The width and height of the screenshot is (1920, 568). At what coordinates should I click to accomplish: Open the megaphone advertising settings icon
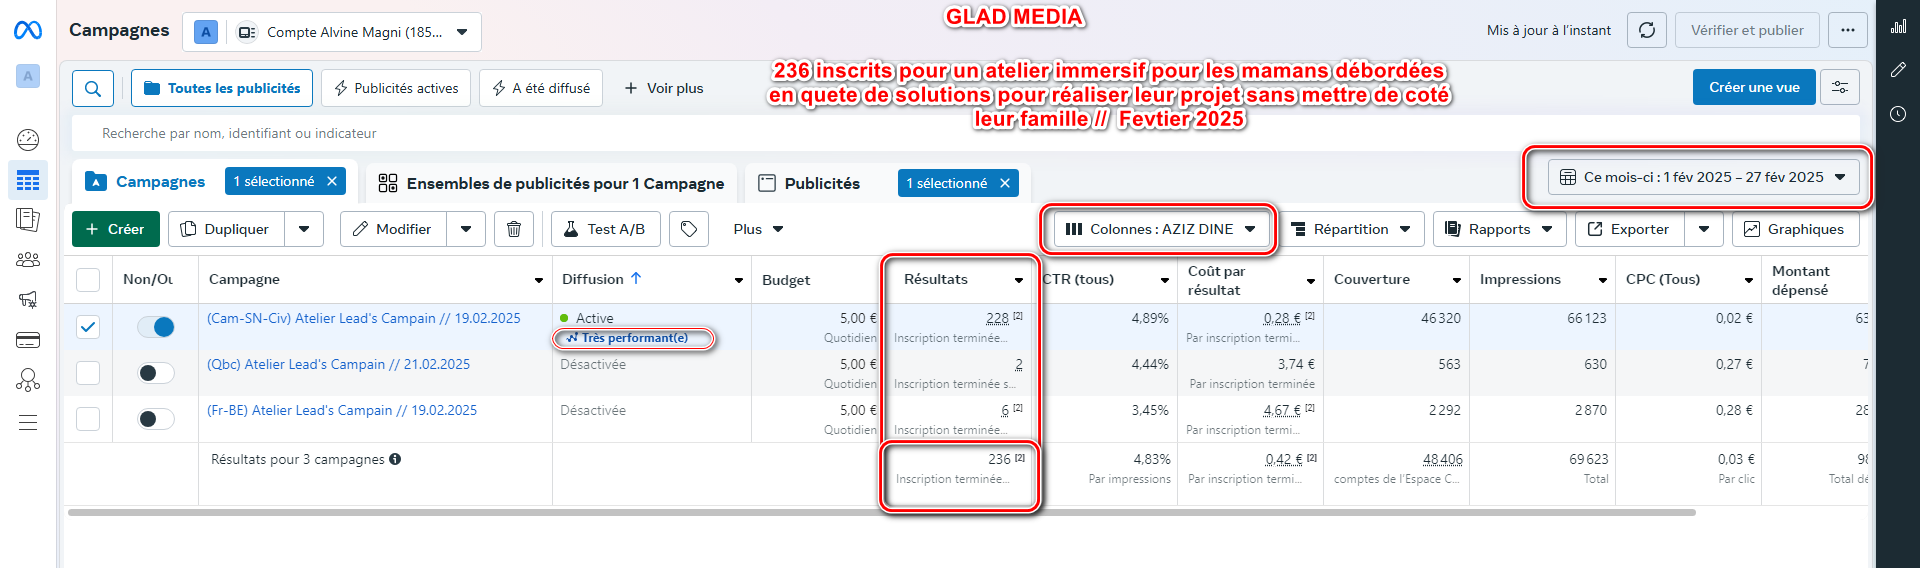click(x=28, y=299)
